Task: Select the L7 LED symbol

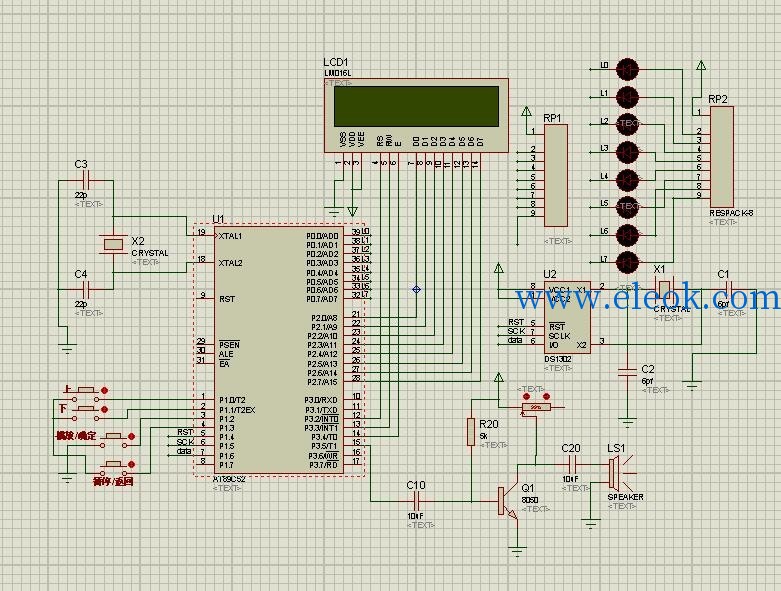Action: 628,262
